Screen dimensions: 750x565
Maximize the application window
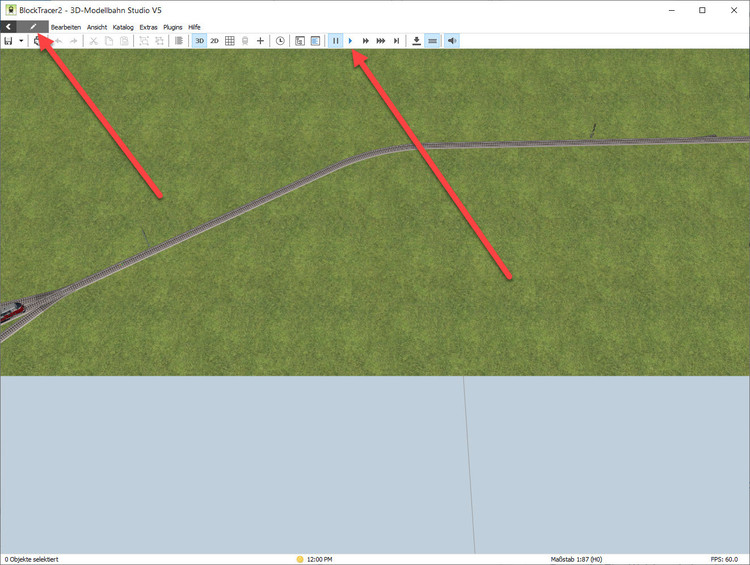[x=702, y=10]
